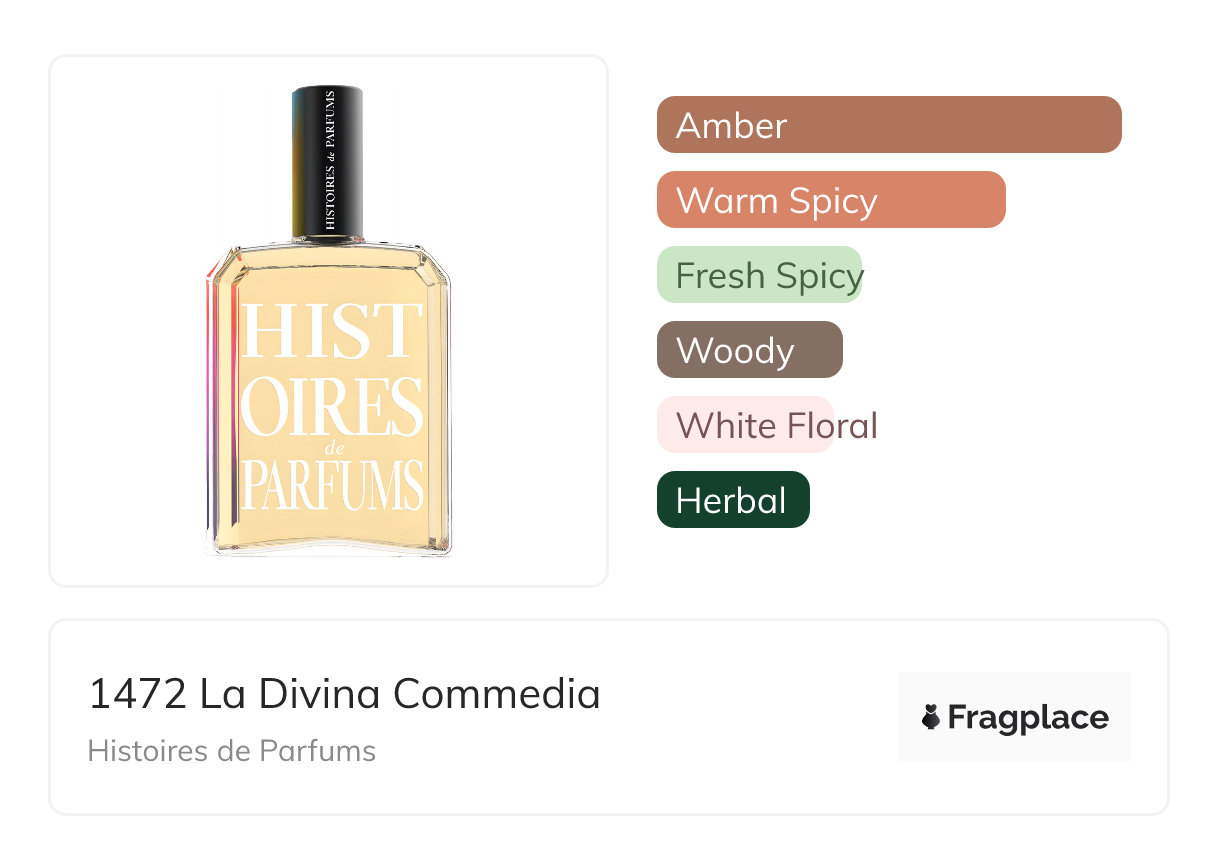
Task: Choose the Warm Spicy accord bar
Action: (830, 200)
